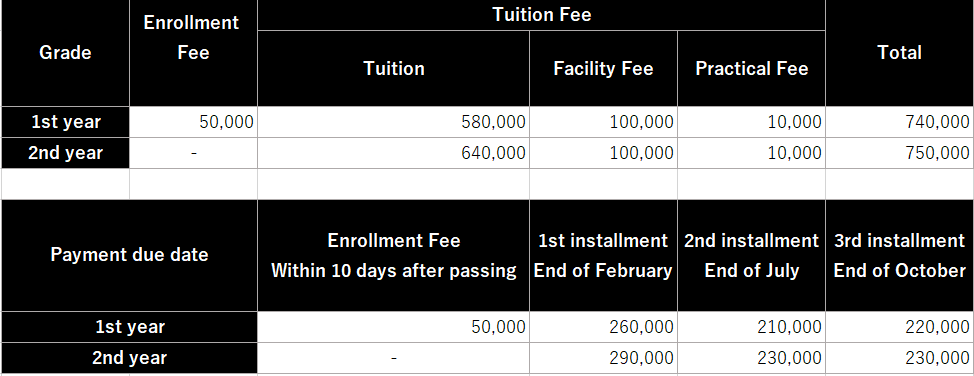Select the Practical Fee header cell
This screenshot has height=376, width=974.
click(752, 68)
